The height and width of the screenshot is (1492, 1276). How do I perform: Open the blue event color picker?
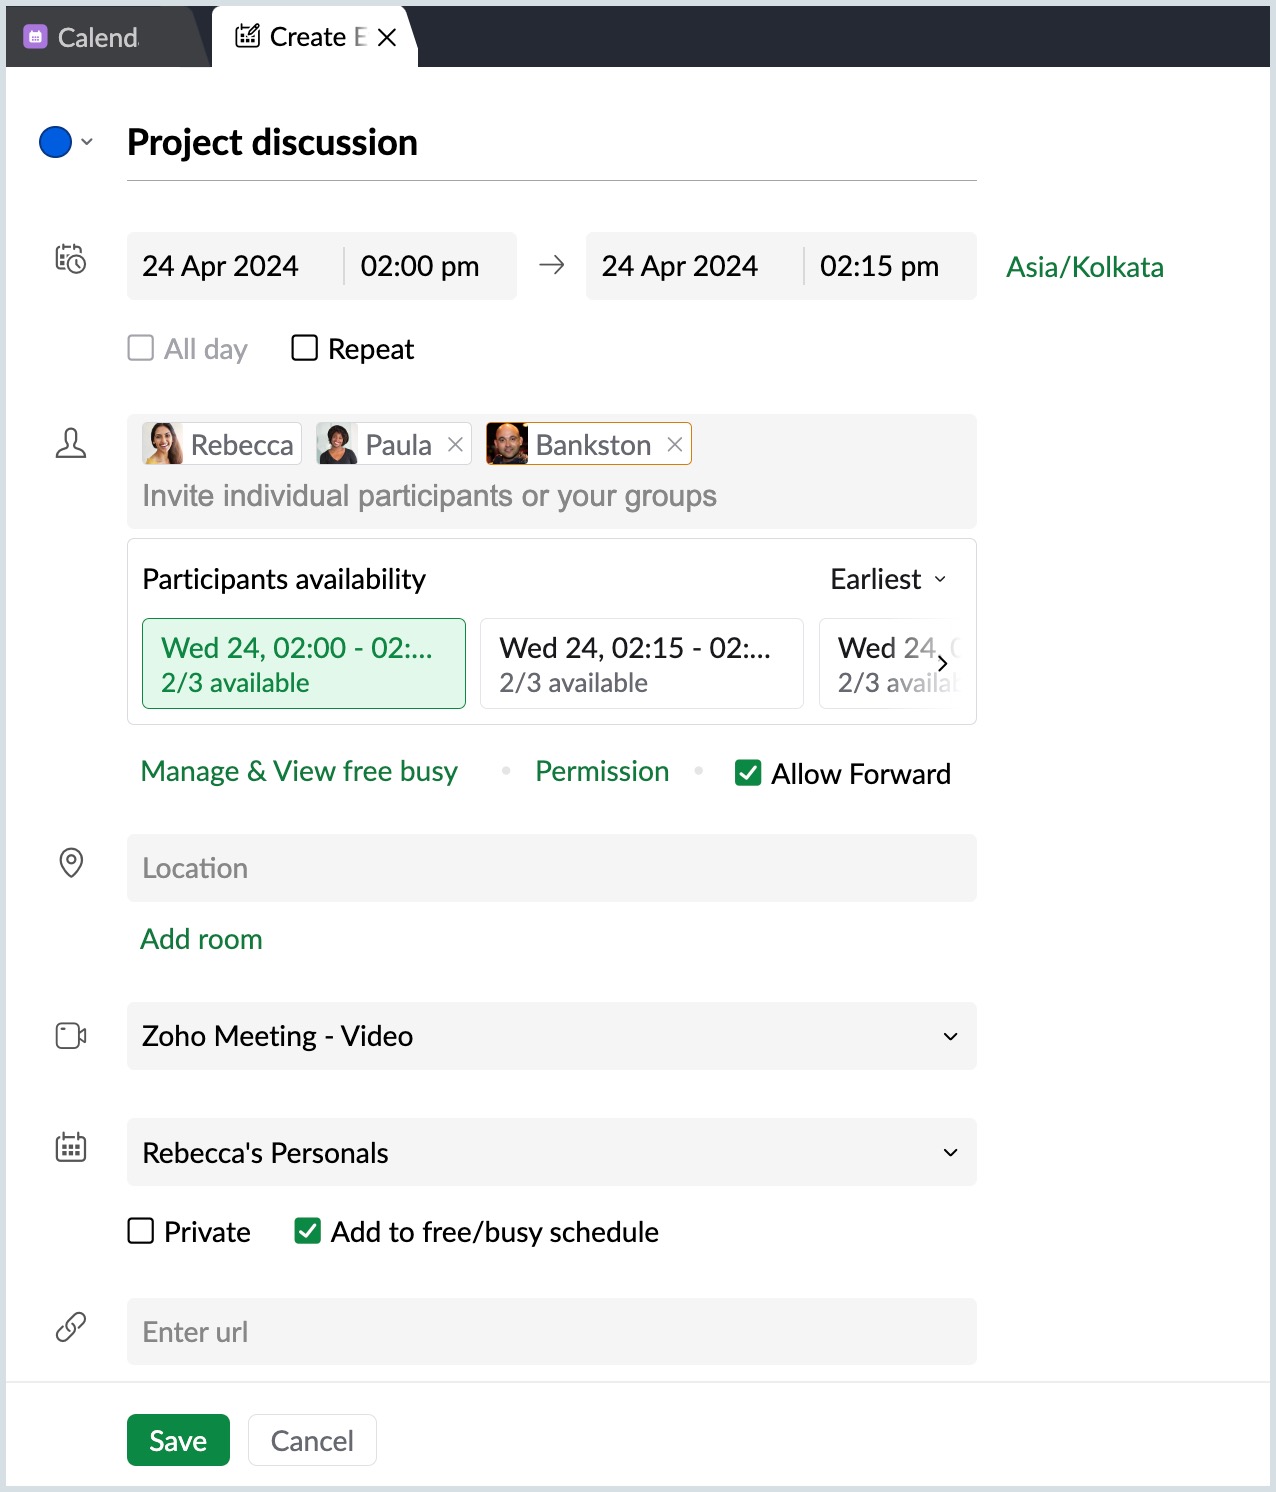click(x=65, y=142)
